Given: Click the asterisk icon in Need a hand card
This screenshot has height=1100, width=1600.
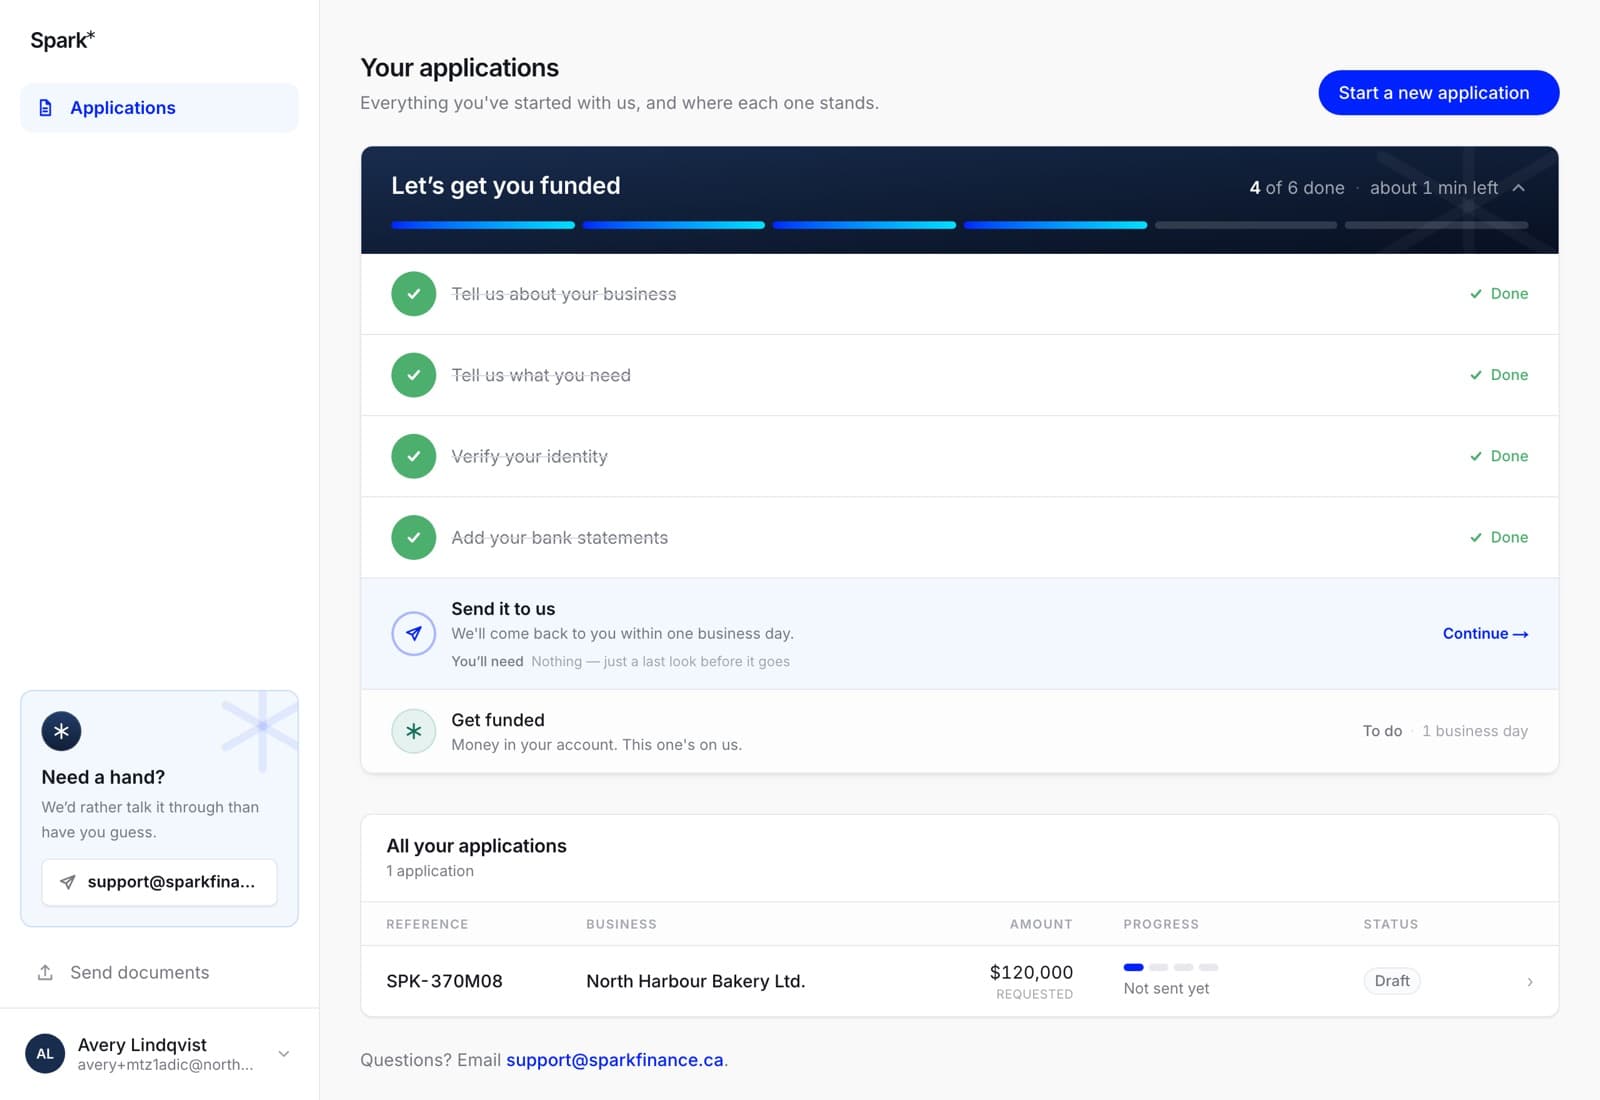Looking at the screenshot, I should coord(61,731).
